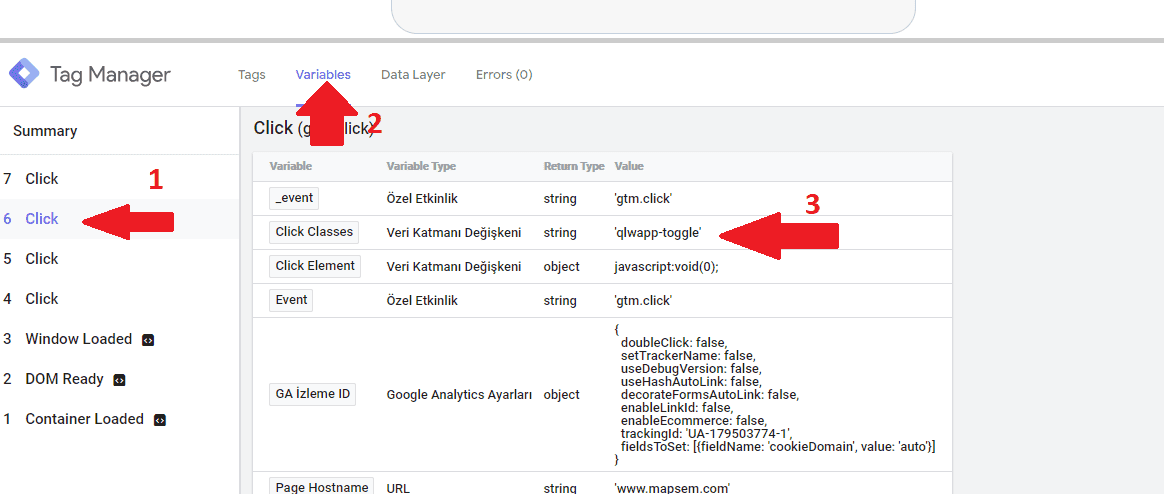Choose event 5 Click in the list
1164x494 pixels.
pyautogui.click(x=42, y=259)
